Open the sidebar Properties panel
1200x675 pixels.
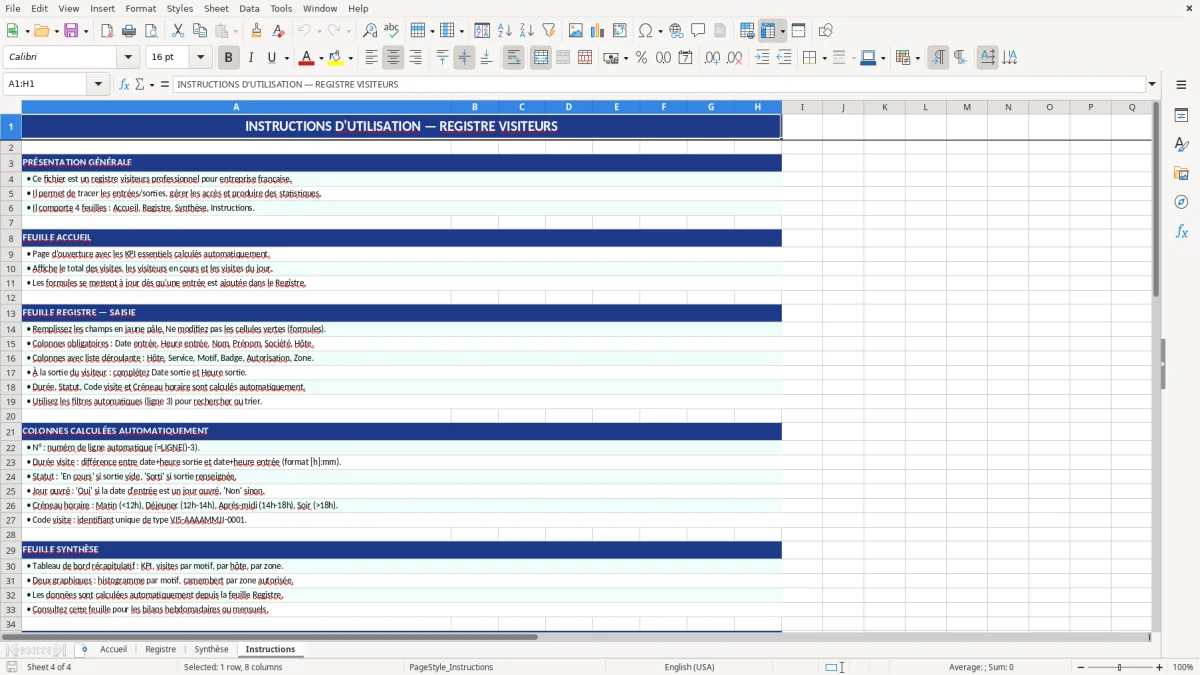pyautogui.click(x=1181, y=116)
